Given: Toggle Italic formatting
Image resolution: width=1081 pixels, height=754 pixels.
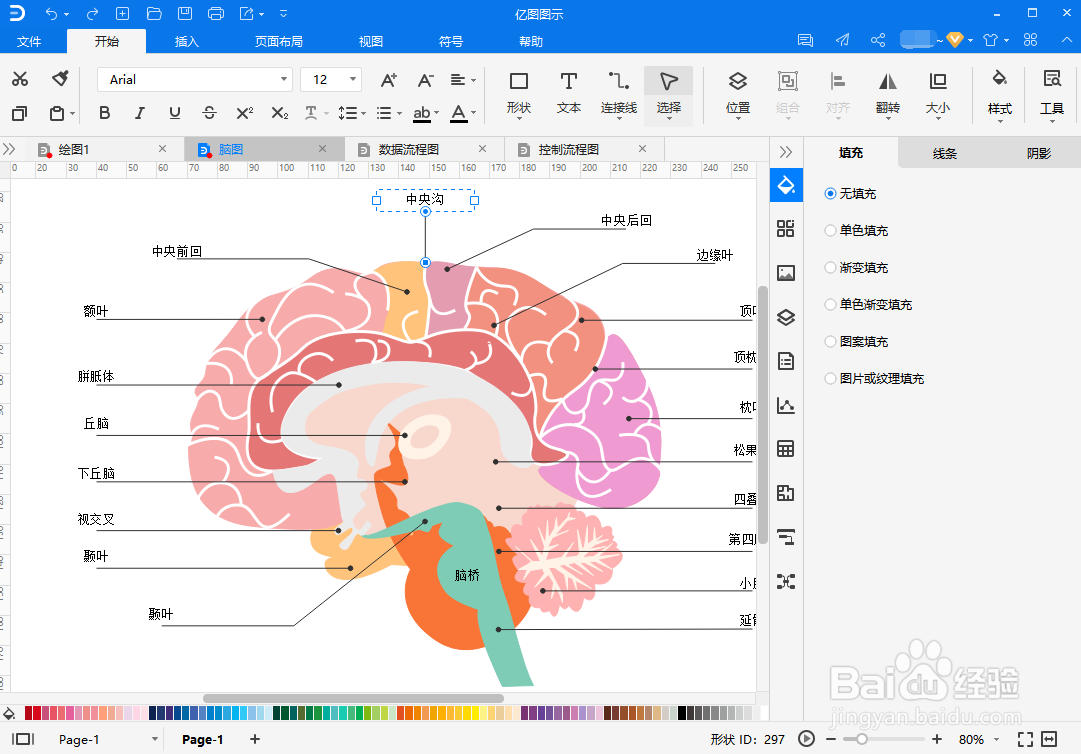Looking at the screenshot, I should click(x=140, y=113).
